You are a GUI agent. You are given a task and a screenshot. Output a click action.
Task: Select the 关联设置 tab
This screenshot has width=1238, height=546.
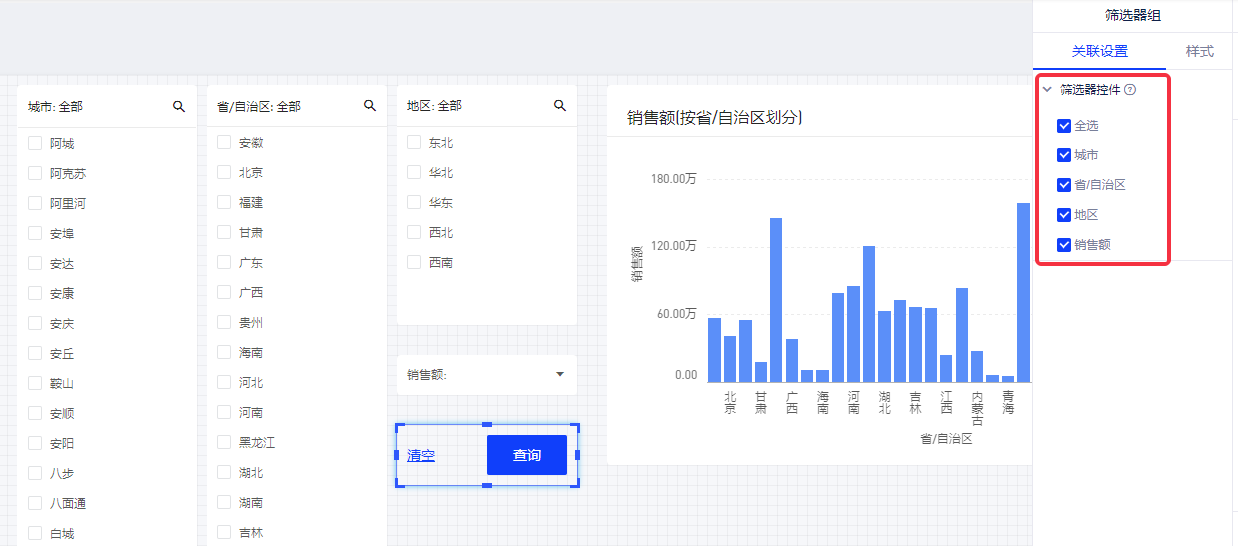[1099, 51]
